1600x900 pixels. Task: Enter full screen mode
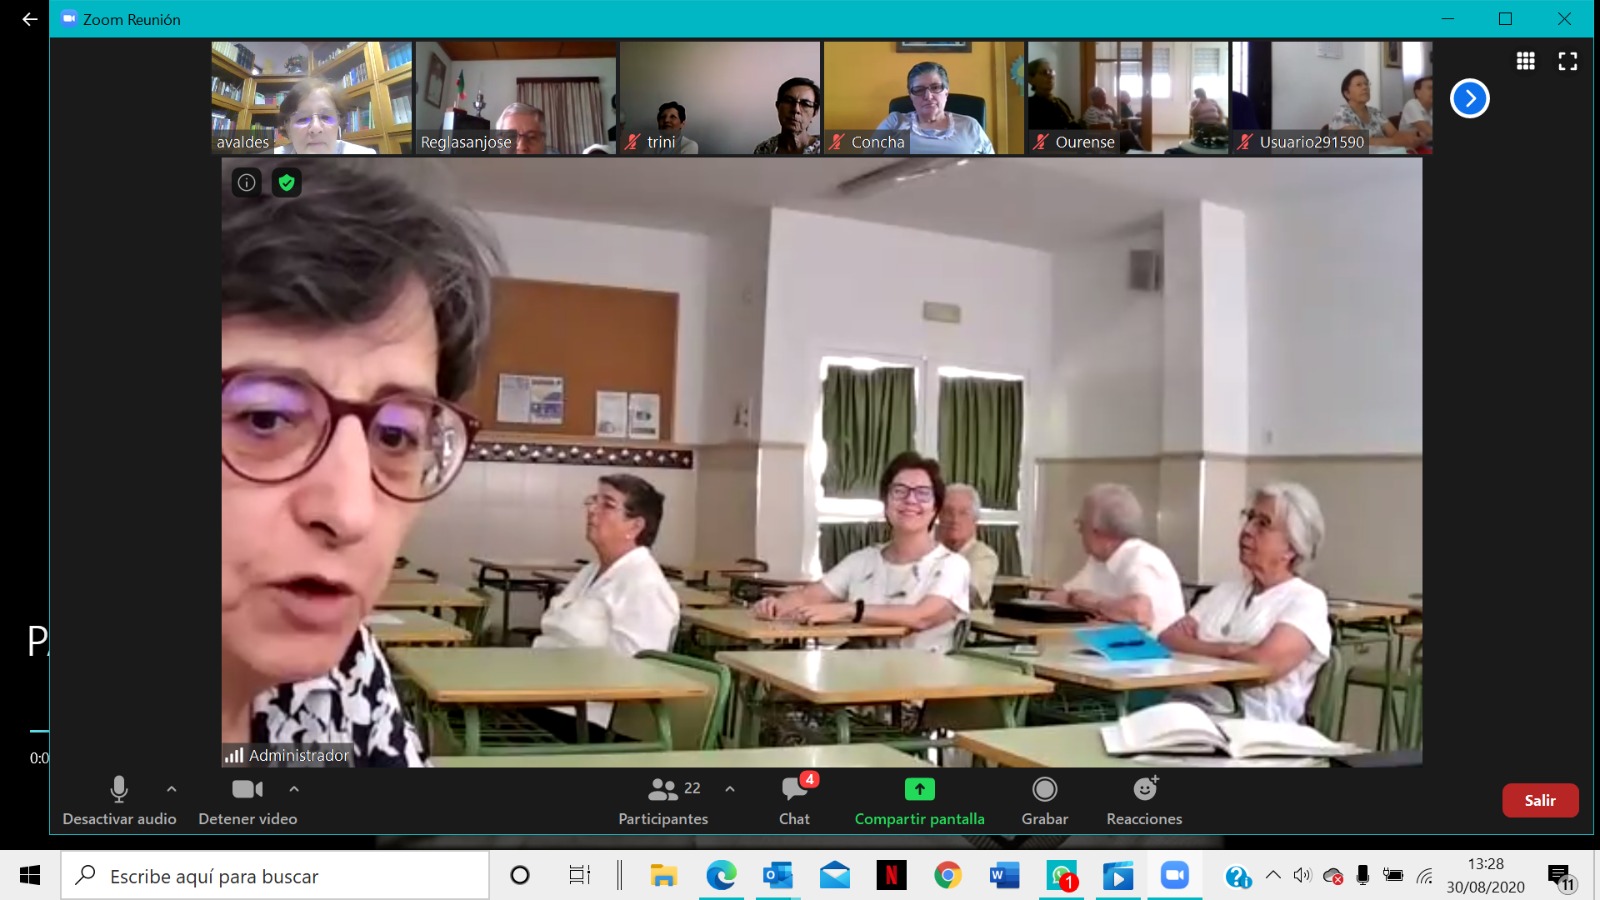click(x=1567, y=61)
